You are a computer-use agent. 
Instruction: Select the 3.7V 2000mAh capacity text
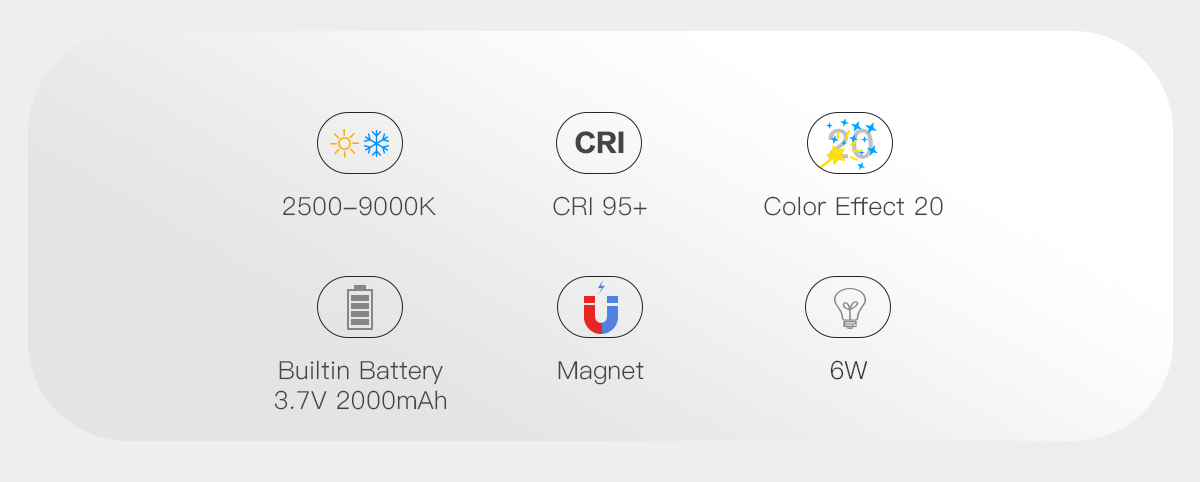[x=360, y=401]
